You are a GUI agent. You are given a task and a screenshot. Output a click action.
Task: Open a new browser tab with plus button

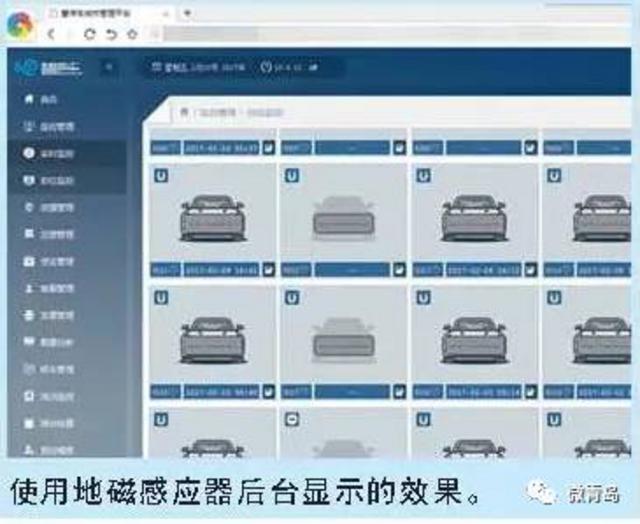pyautogui.click(x=187, y=12)
